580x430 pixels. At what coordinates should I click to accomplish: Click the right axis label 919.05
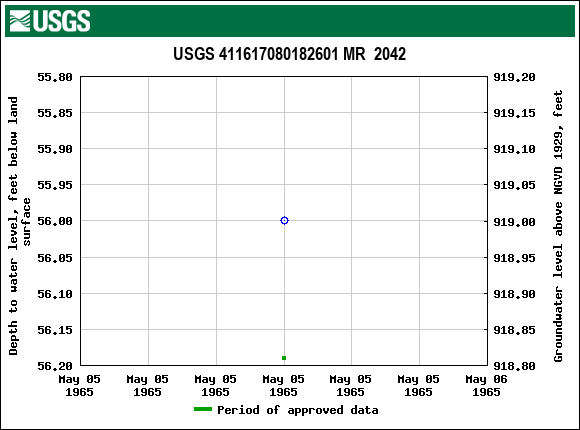coord(514,185)
